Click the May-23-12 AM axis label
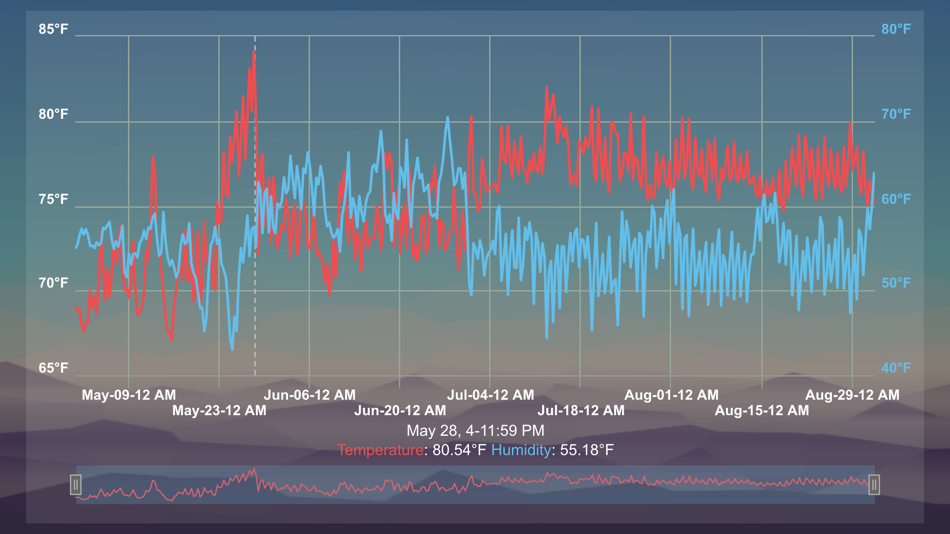 pyautogui.click(x=219, y=411)
